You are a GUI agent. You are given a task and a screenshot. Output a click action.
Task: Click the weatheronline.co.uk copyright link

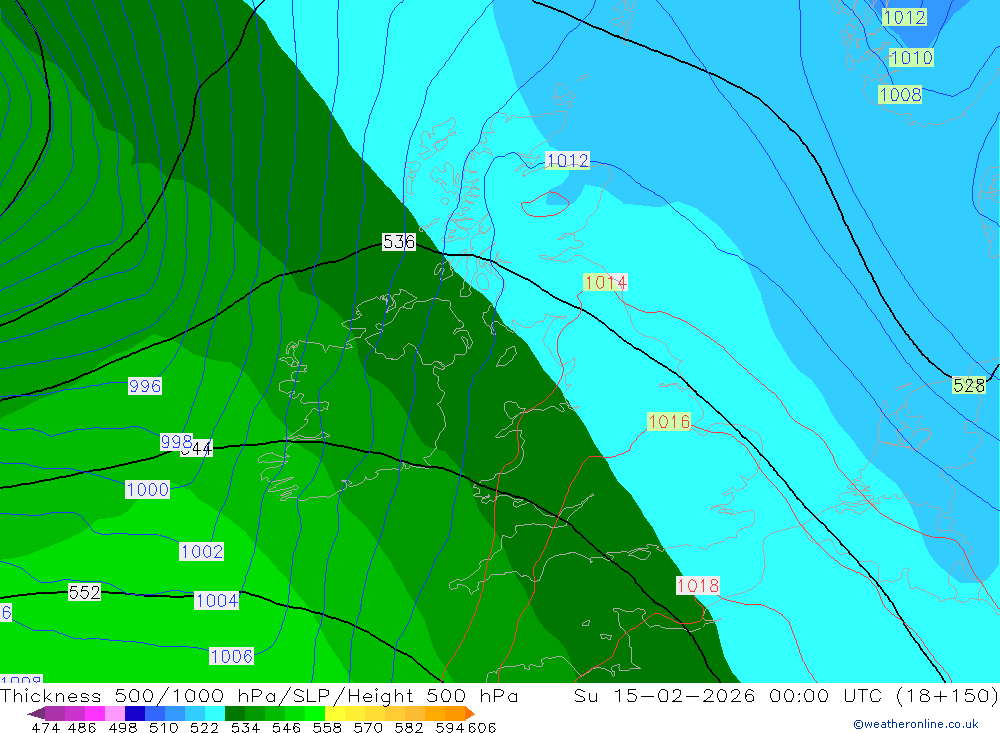[916, 724]
